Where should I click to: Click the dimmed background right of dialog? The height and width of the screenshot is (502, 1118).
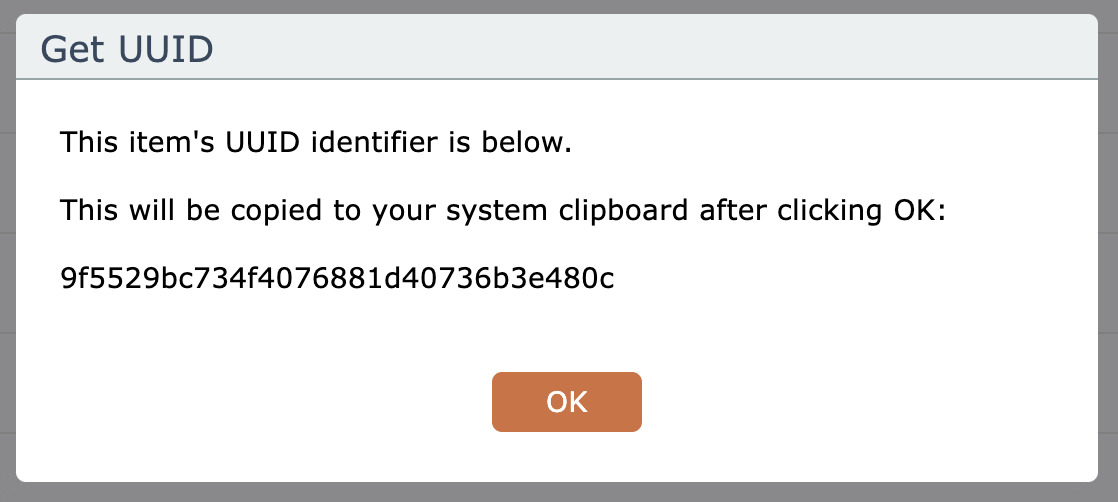pos(1109,250)
